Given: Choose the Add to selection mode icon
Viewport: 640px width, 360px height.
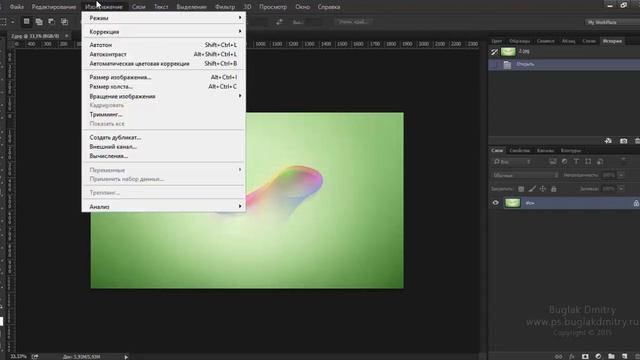Looking at the screenshot, I should [39, 22].
